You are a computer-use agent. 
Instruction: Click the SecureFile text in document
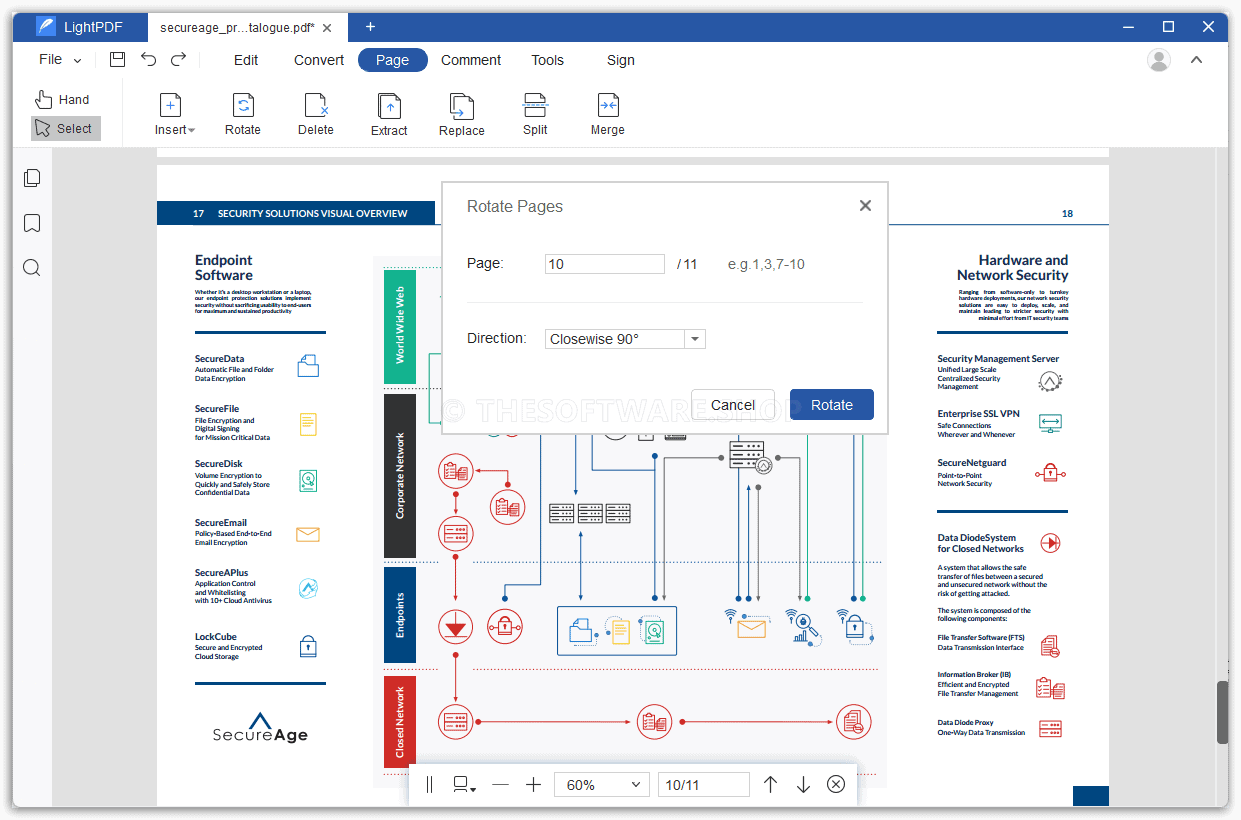[217, 409]
